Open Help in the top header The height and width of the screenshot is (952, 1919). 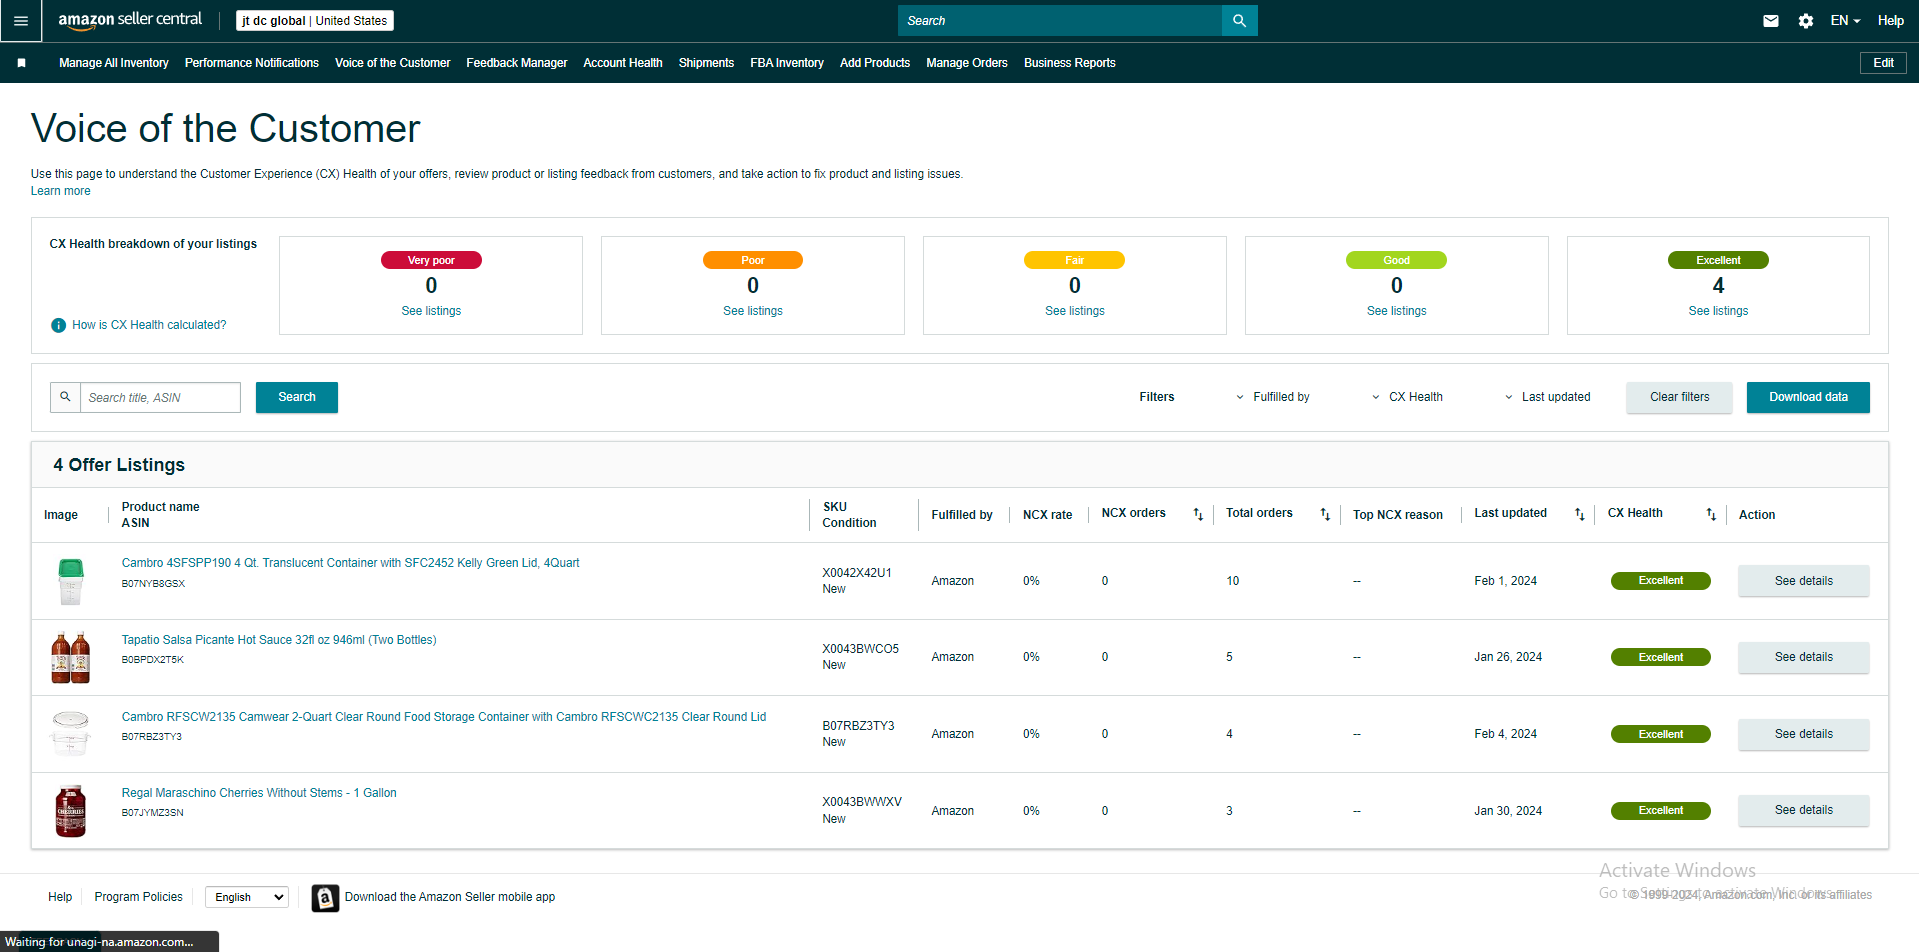coord(1891,20)
